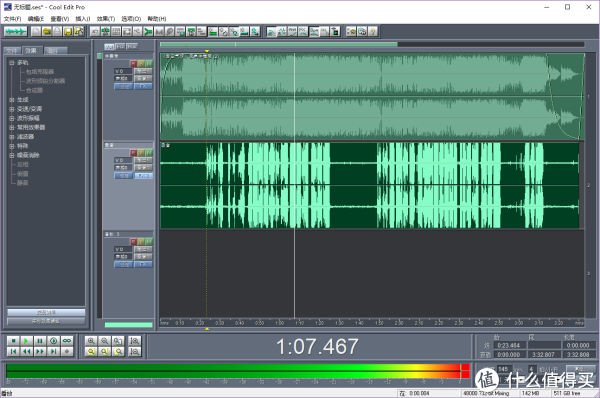
Task: Jump to the end of the session
Action: 54,351
